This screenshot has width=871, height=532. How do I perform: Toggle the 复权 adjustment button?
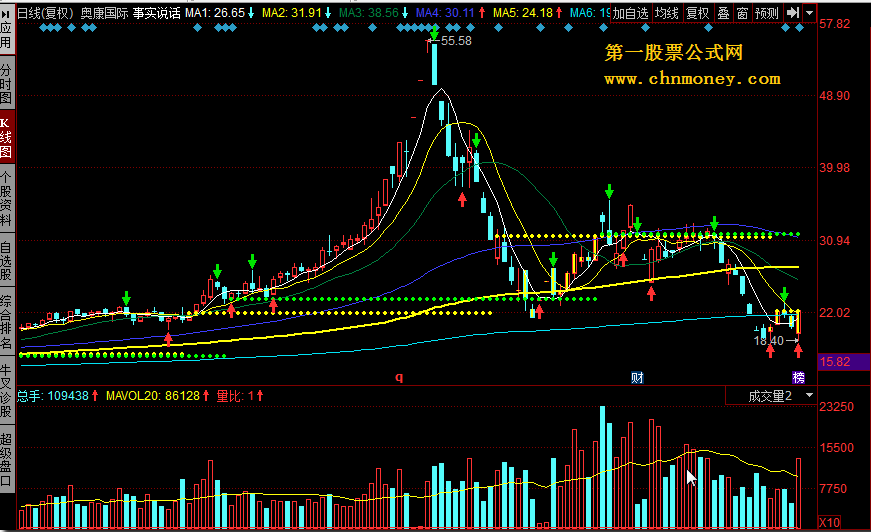click(697, 13)
